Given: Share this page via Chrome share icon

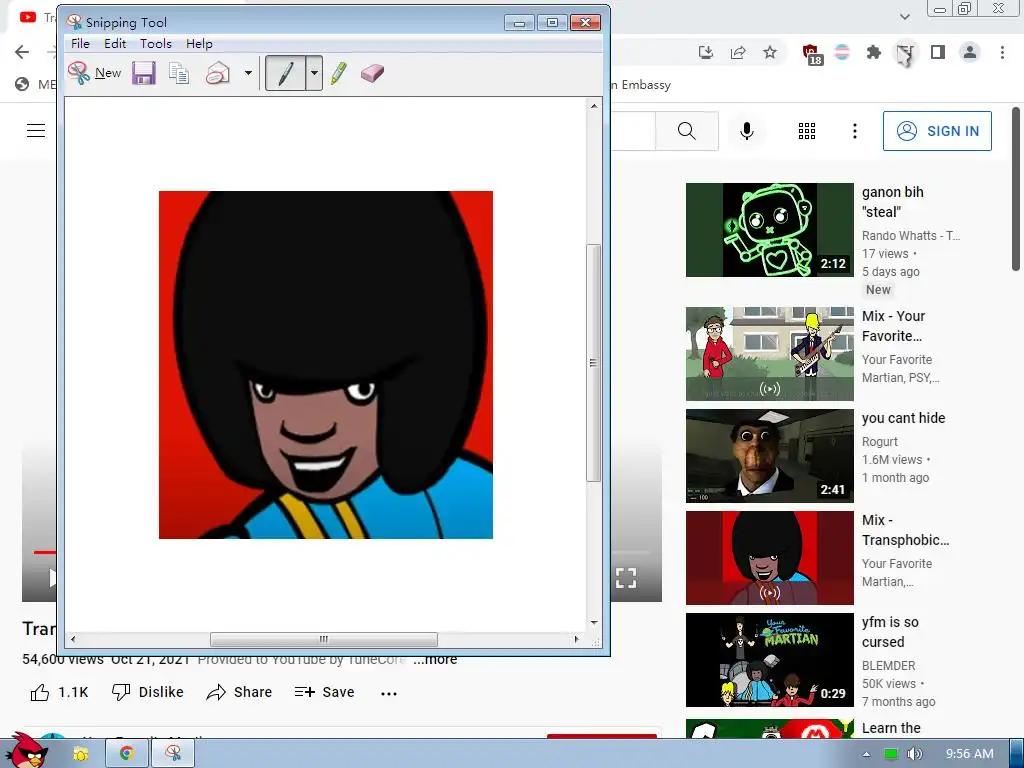Looking at the screenshot, I should pos(738,52).
